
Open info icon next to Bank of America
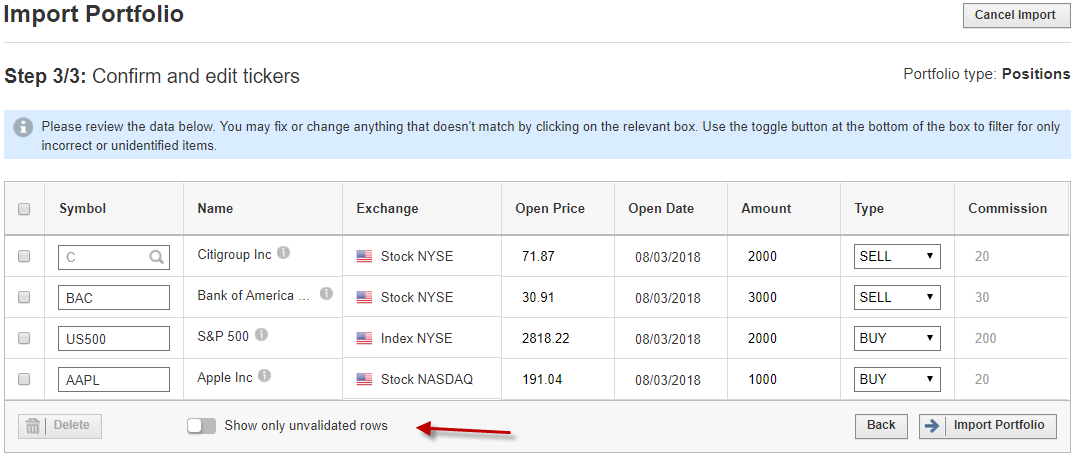pos(327,294)
